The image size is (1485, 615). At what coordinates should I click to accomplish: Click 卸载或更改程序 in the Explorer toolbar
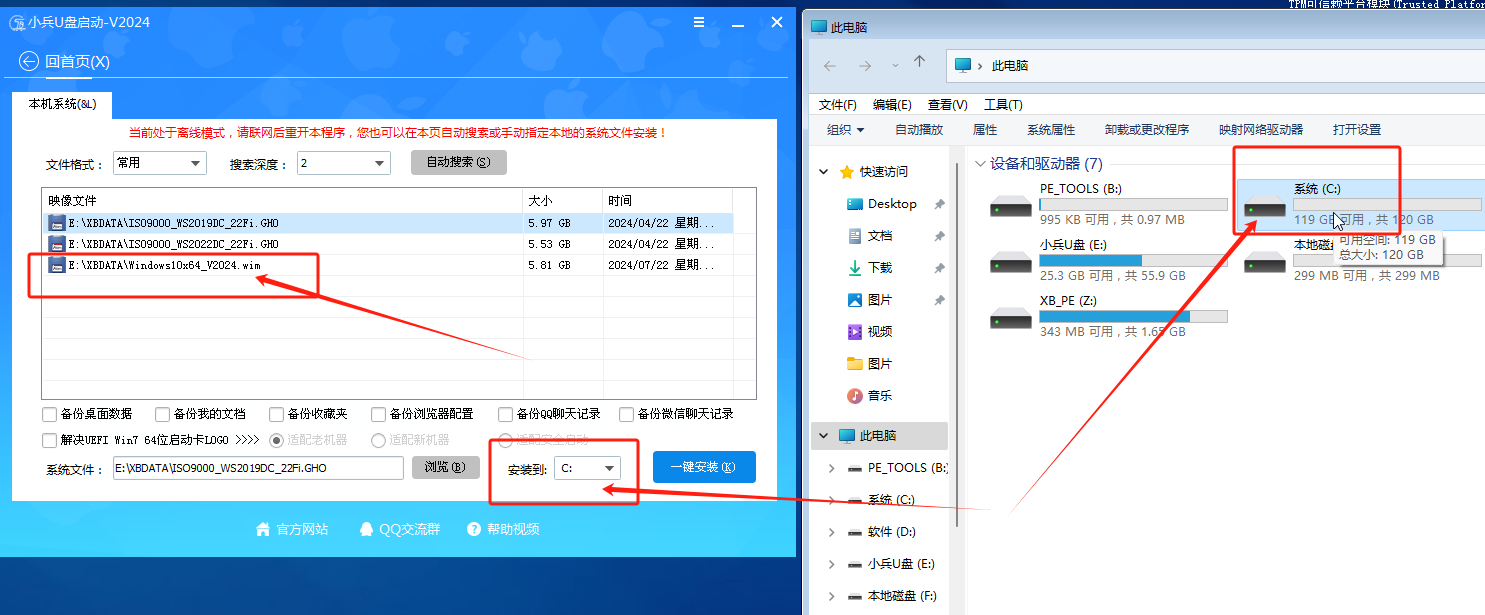click(1147, 130)
